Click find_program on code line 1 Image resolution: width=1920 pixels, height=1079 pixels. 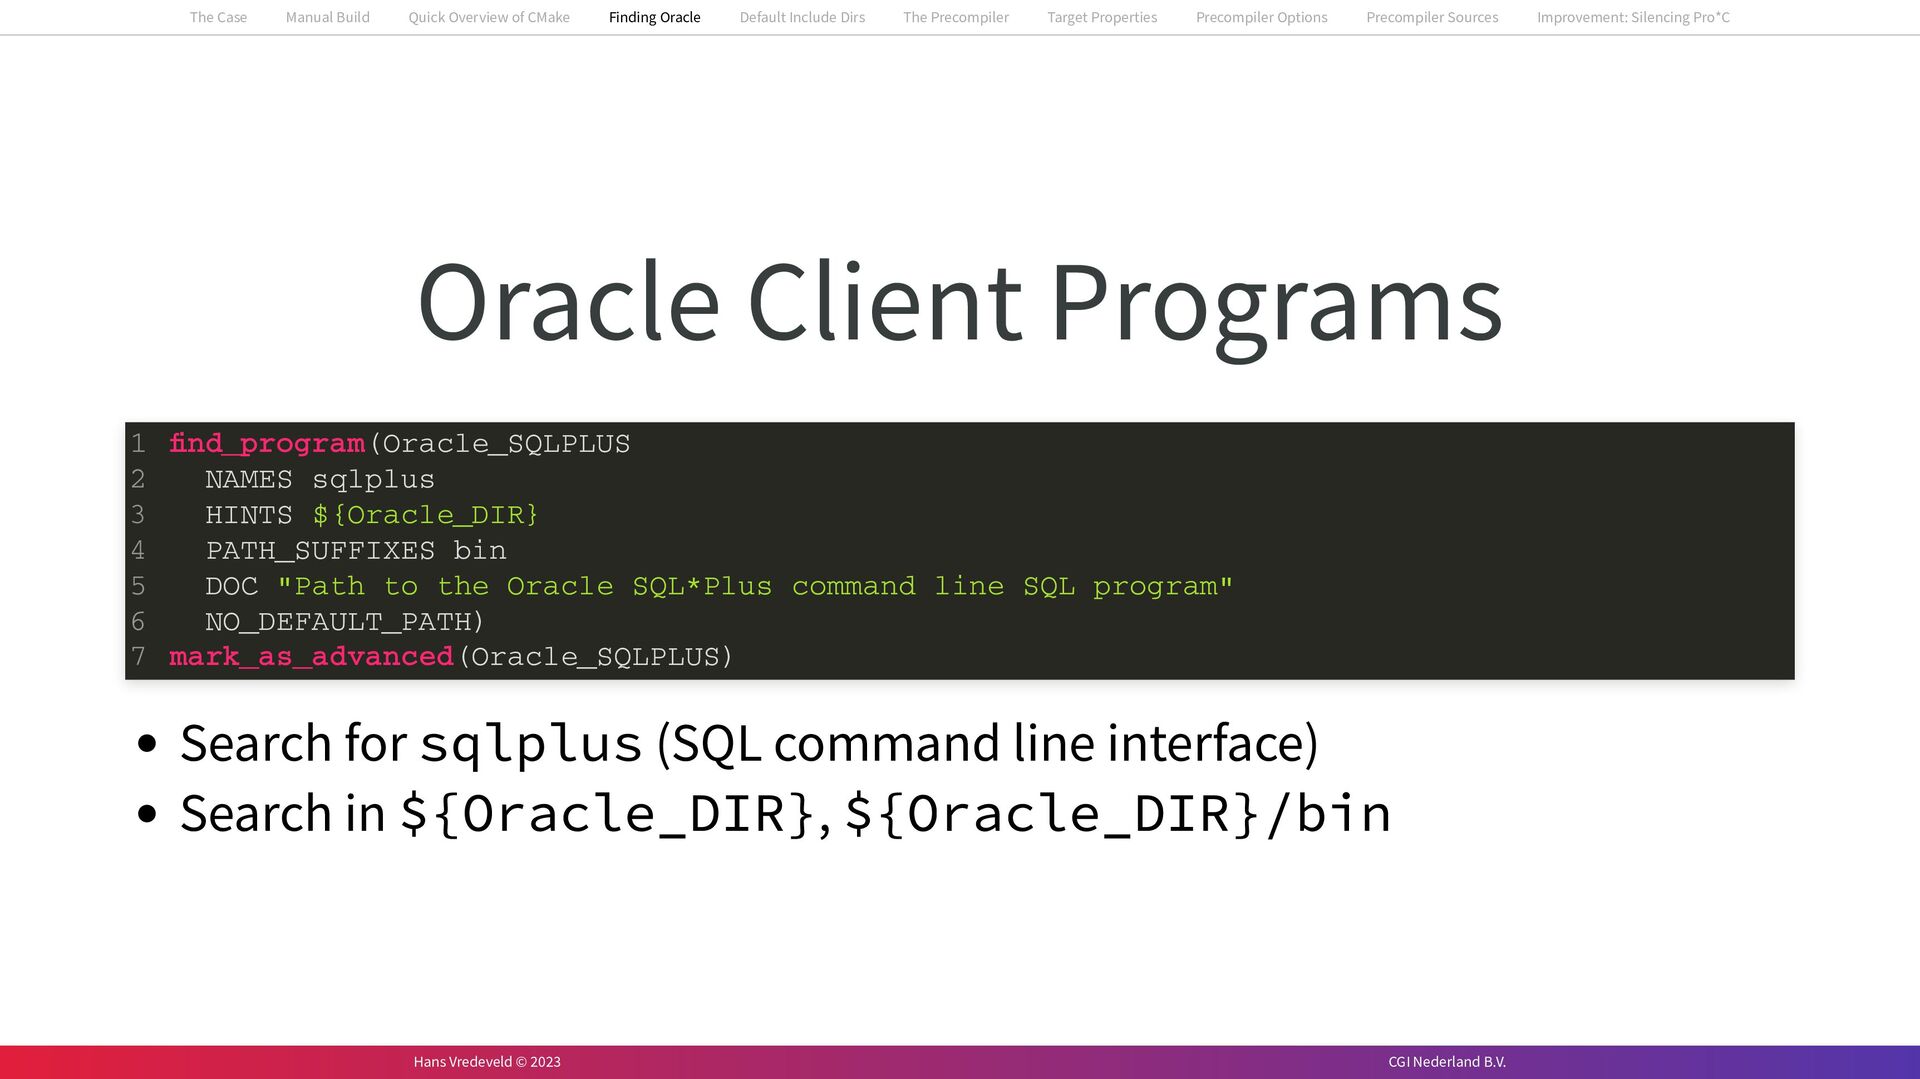point(267,444)
